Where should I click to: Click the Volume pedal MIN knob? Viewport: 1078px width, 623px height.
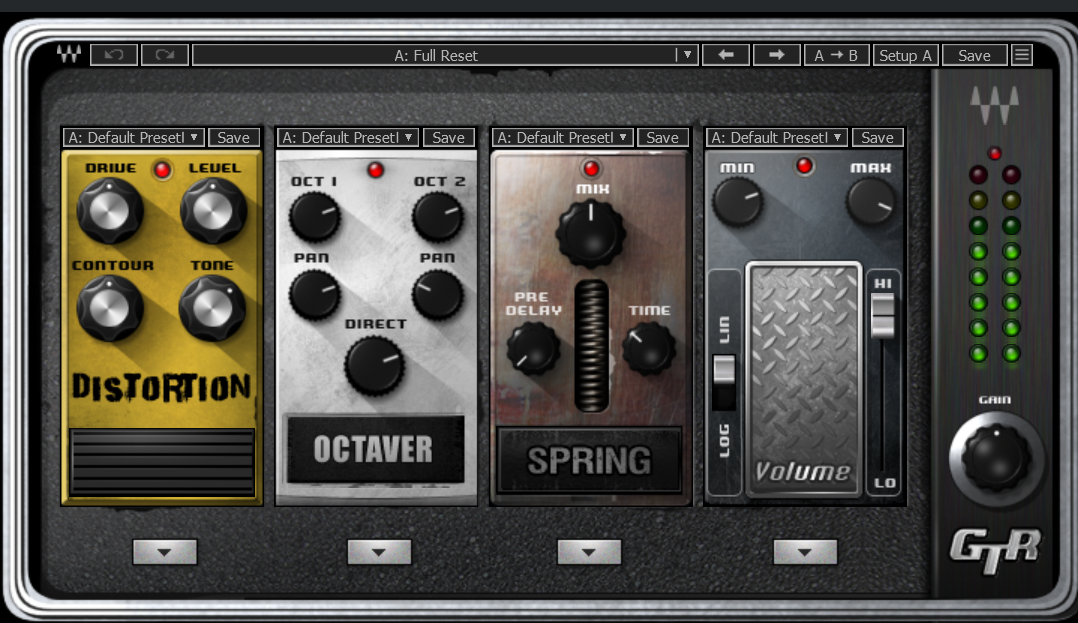click(738, 202)
